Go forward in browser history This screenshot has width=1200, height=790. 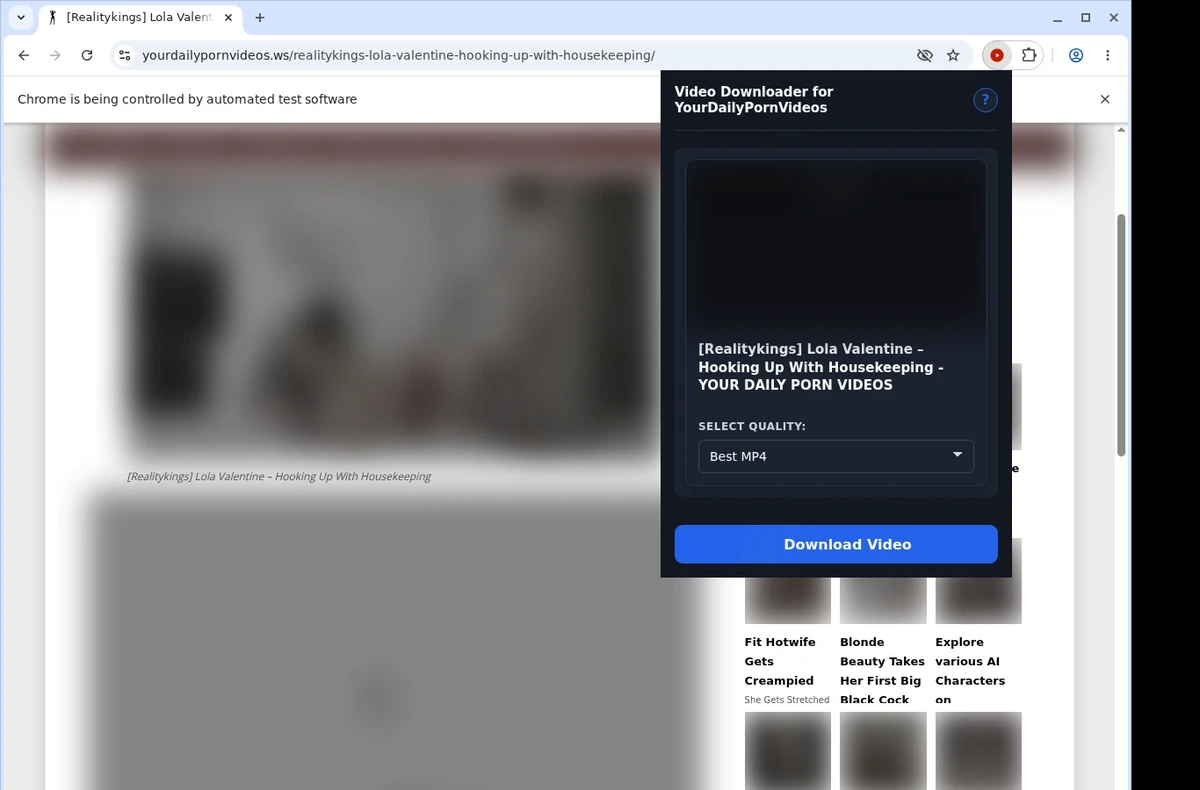(x=55, y=56)
